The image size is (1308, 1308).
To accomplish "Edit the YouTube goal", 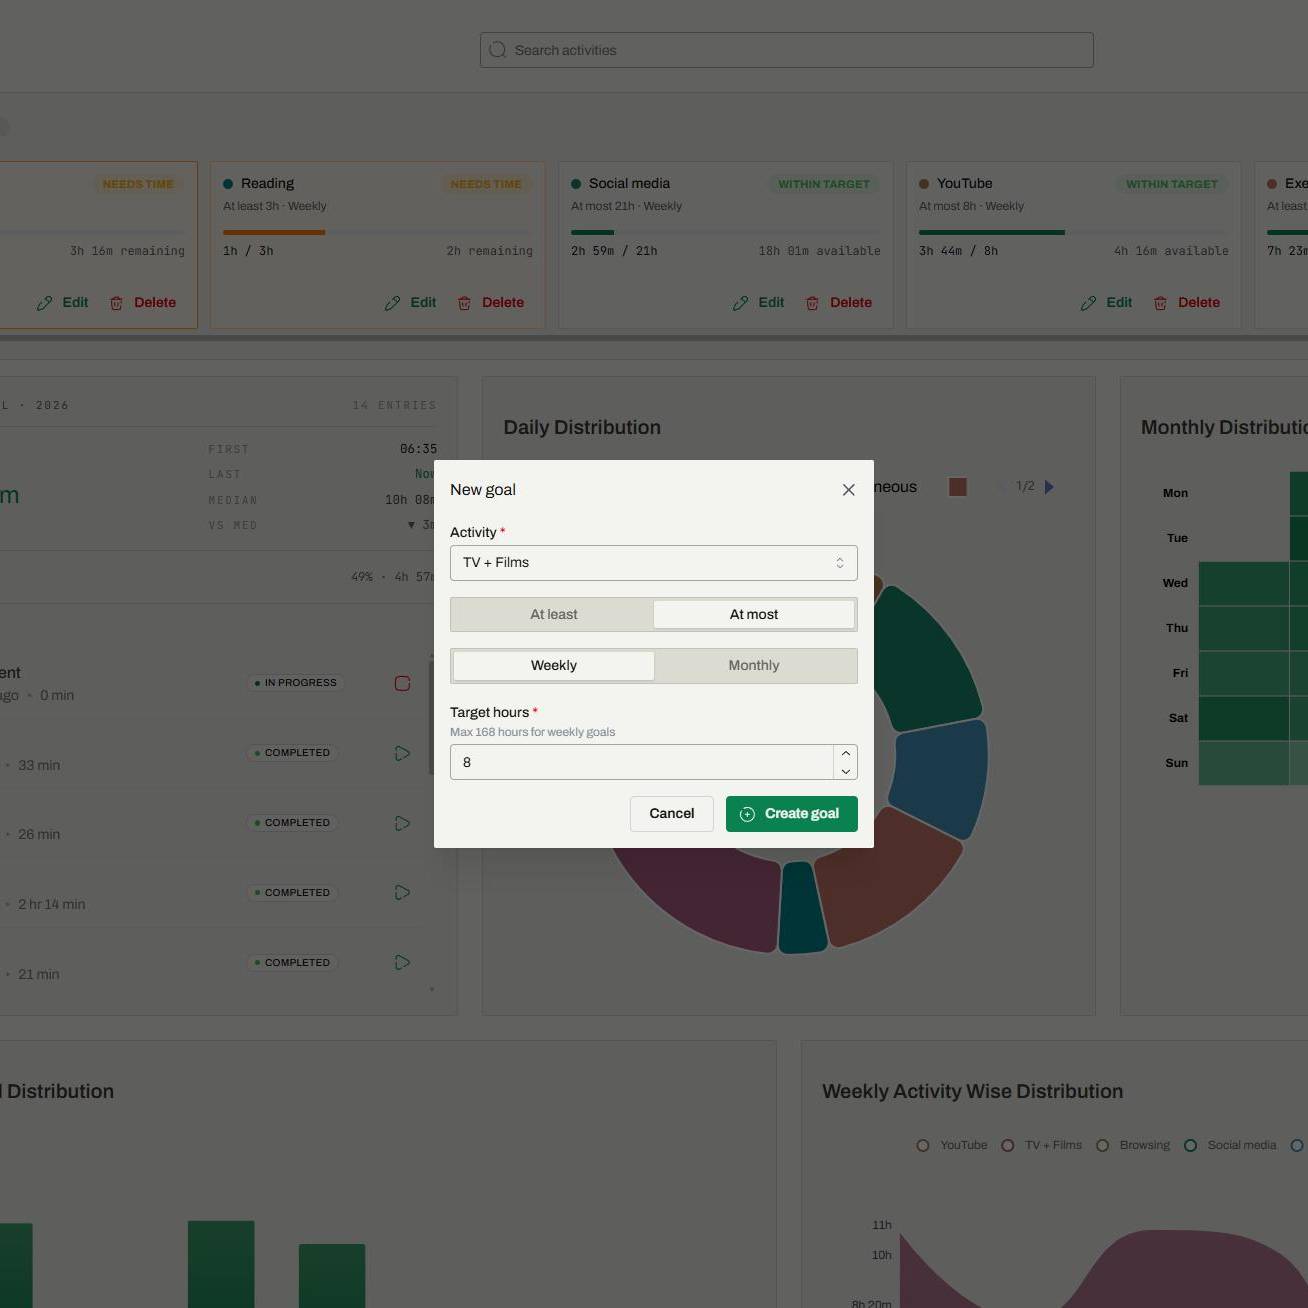I will pyautogui.click(x=1107, y=303).
